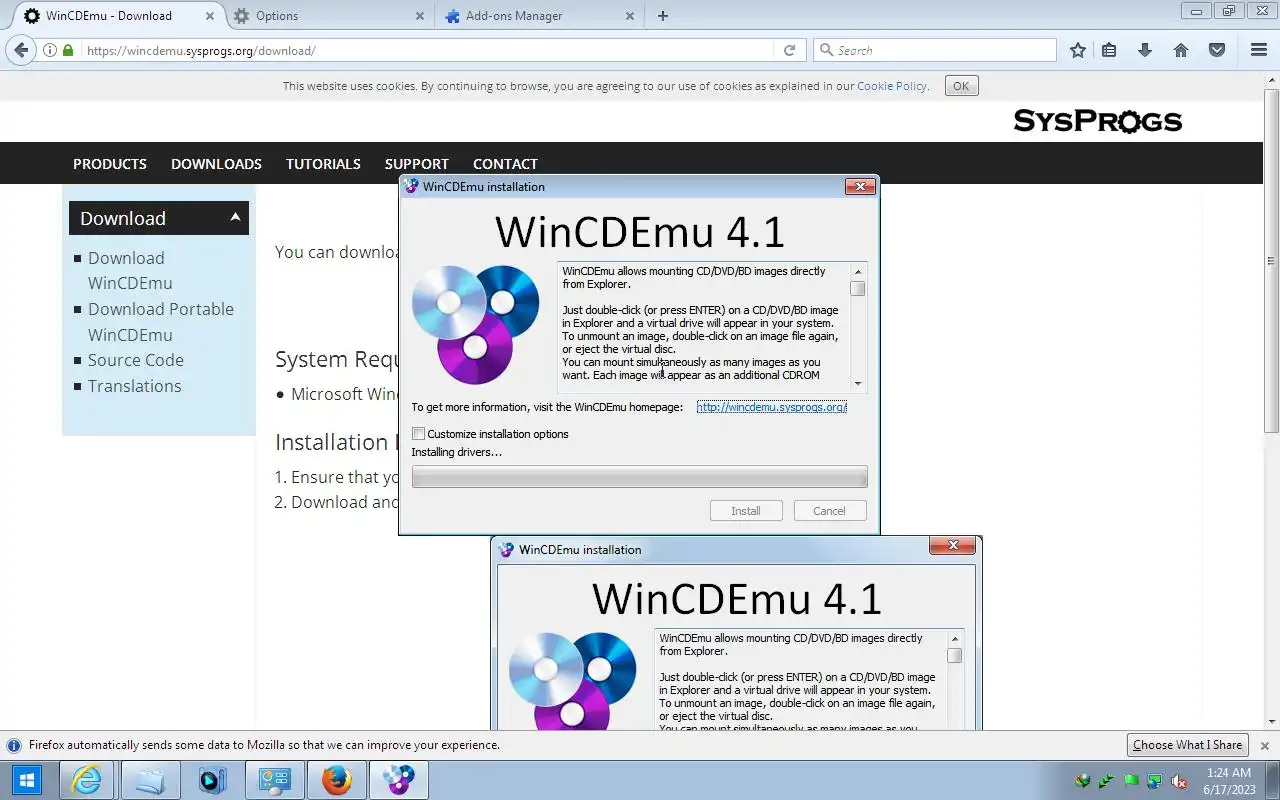The width and height of the screenshot is (1280, 800).
Task: Switch to WinCDEmu installer in taskbar
Action: pos(399,780)
